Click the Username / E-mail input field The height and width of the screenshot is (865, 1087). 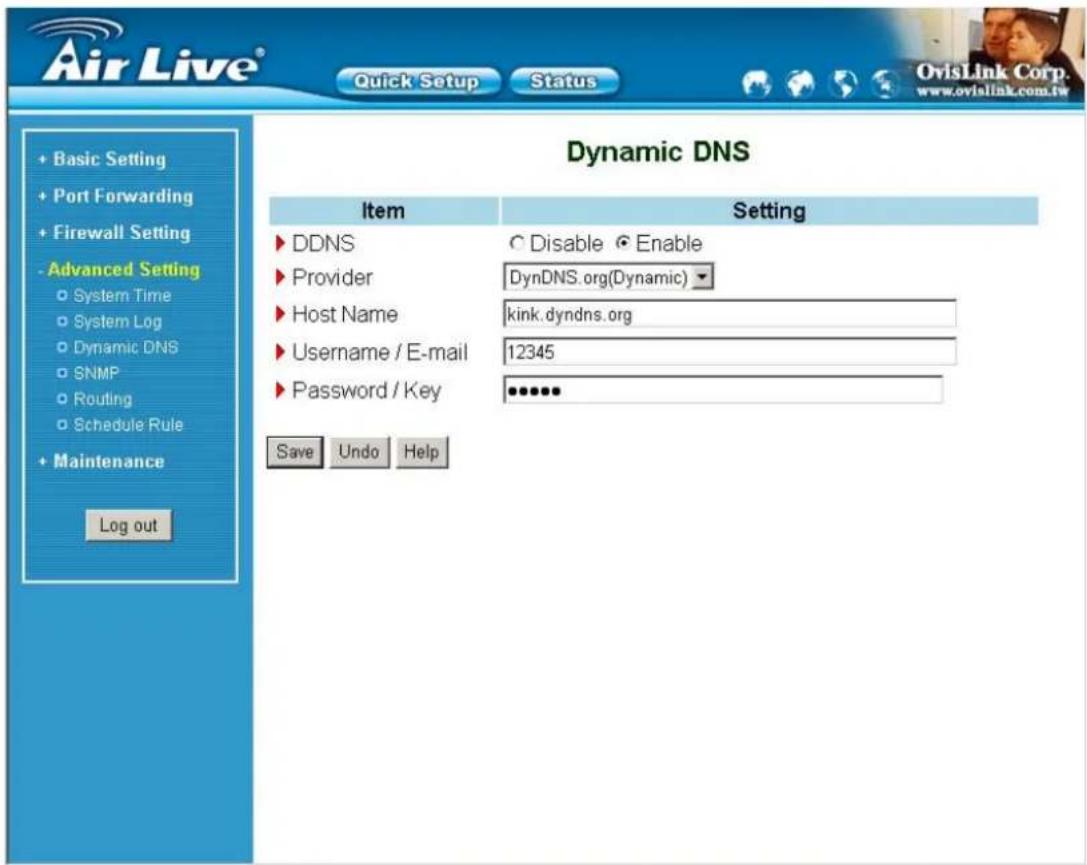pos(729,351)
